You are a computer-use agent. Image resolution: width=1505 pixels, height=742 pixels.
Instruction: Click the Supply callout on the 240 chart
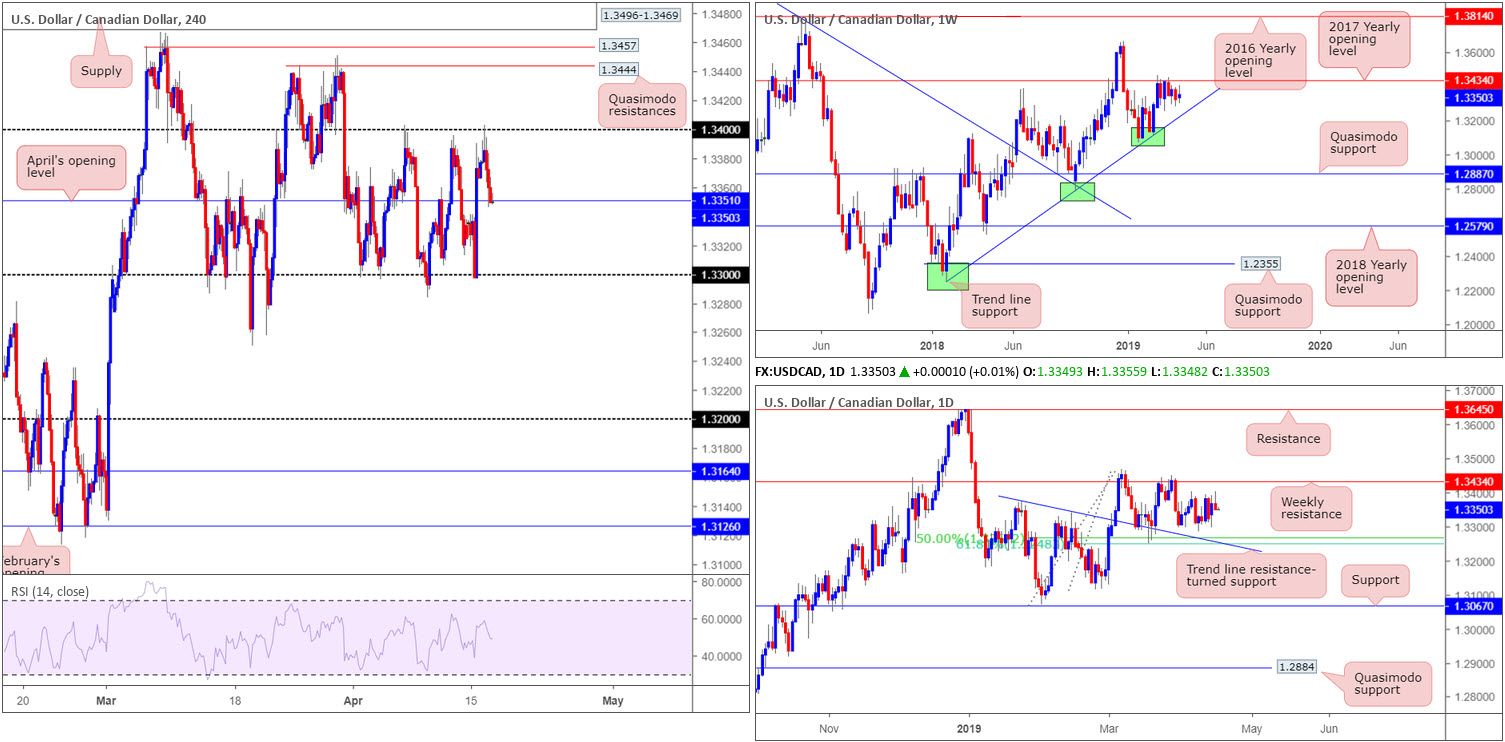[x=102, y=71]
